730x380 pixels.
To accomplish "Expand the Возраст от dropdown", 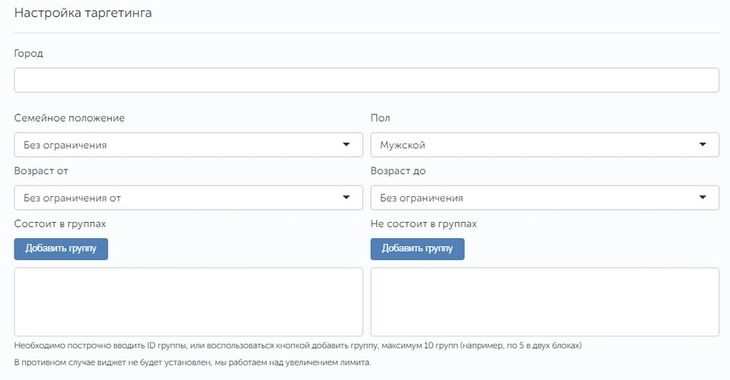I will (x=188, y=198).
